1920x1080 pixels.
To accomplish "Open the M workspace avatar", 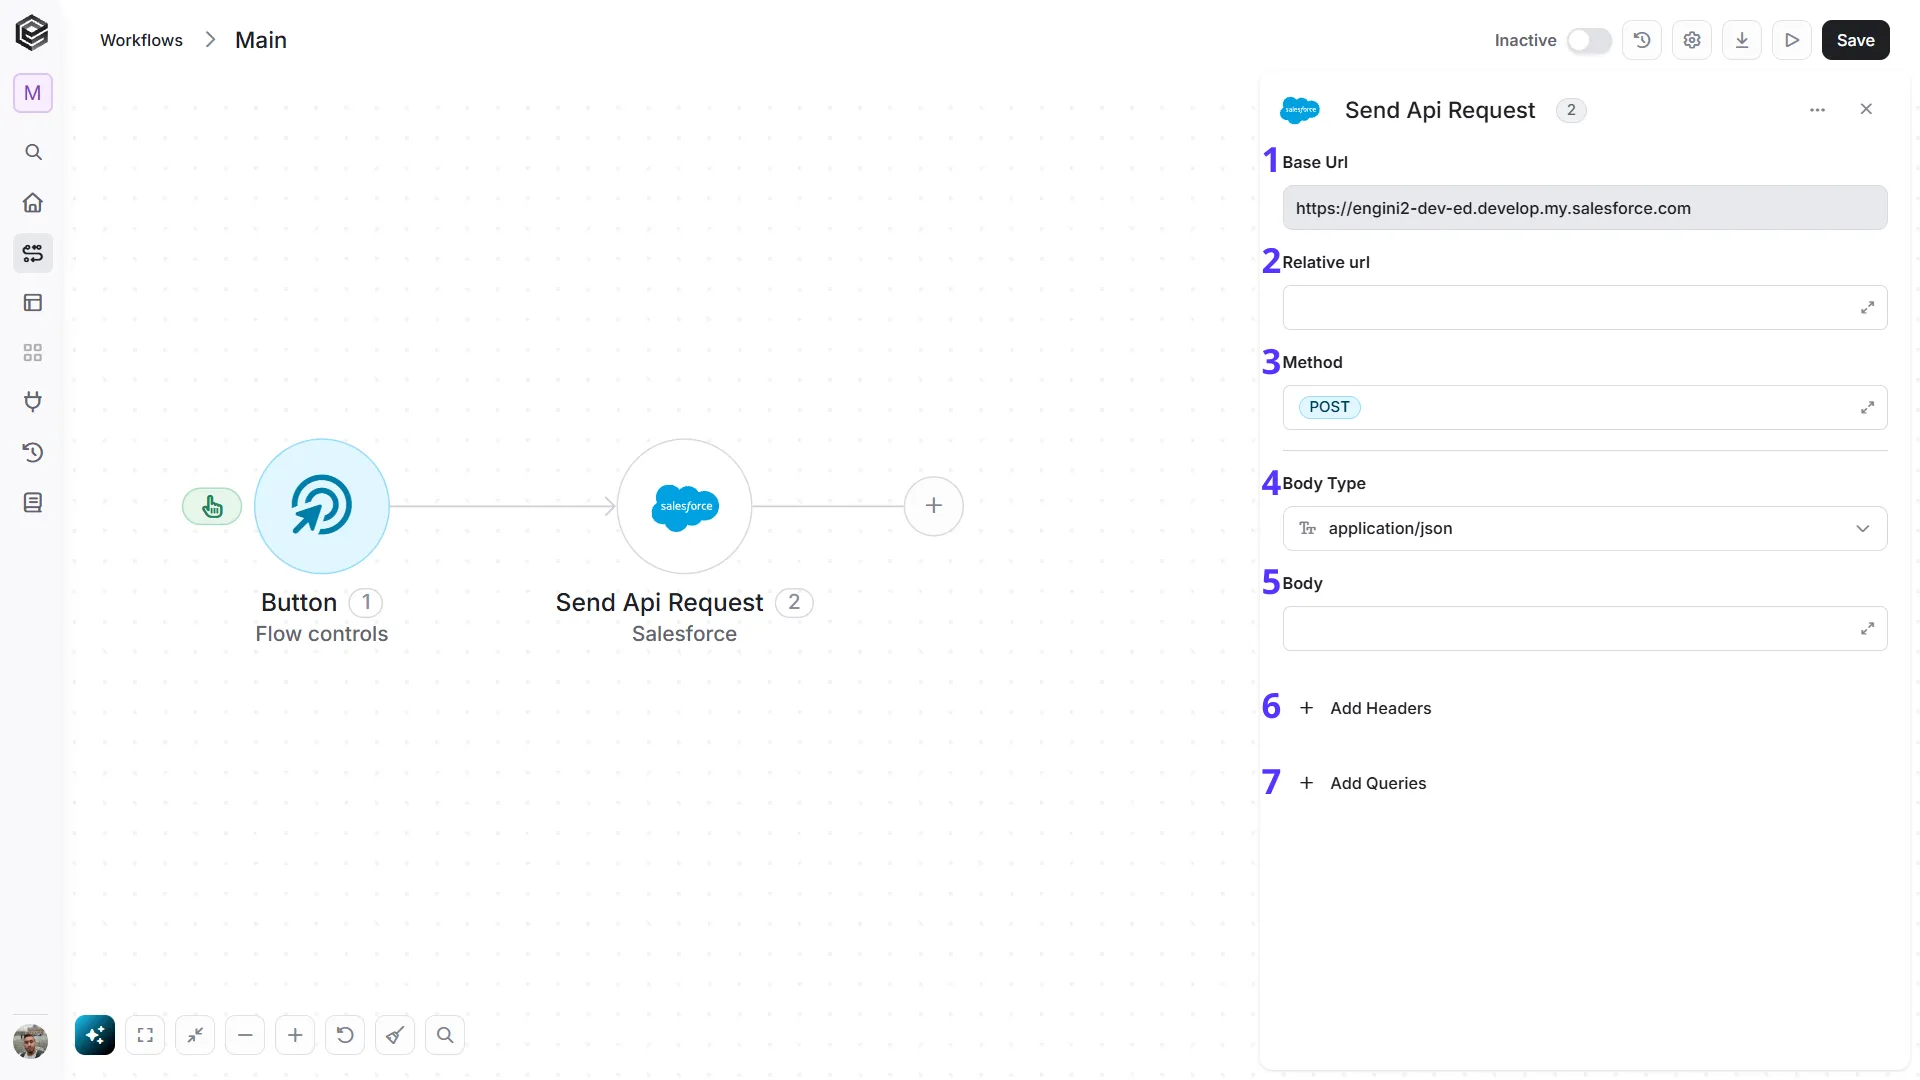I will (33, 93).
